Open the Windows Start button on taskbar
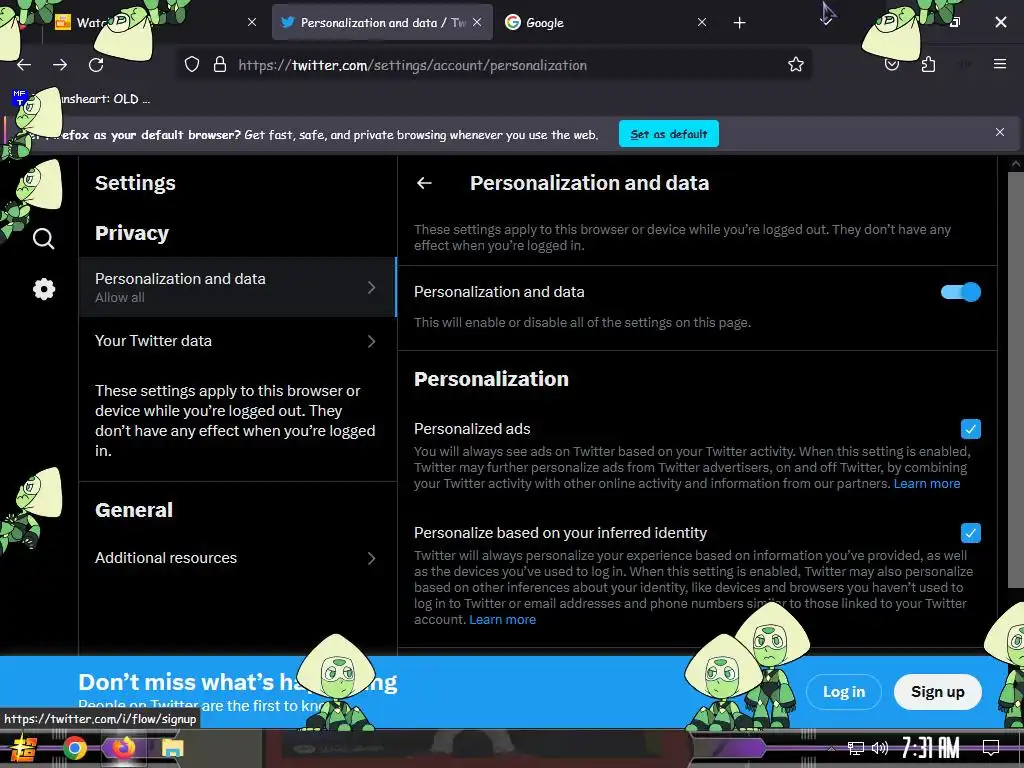1024x768 pixels. [24, 748]
